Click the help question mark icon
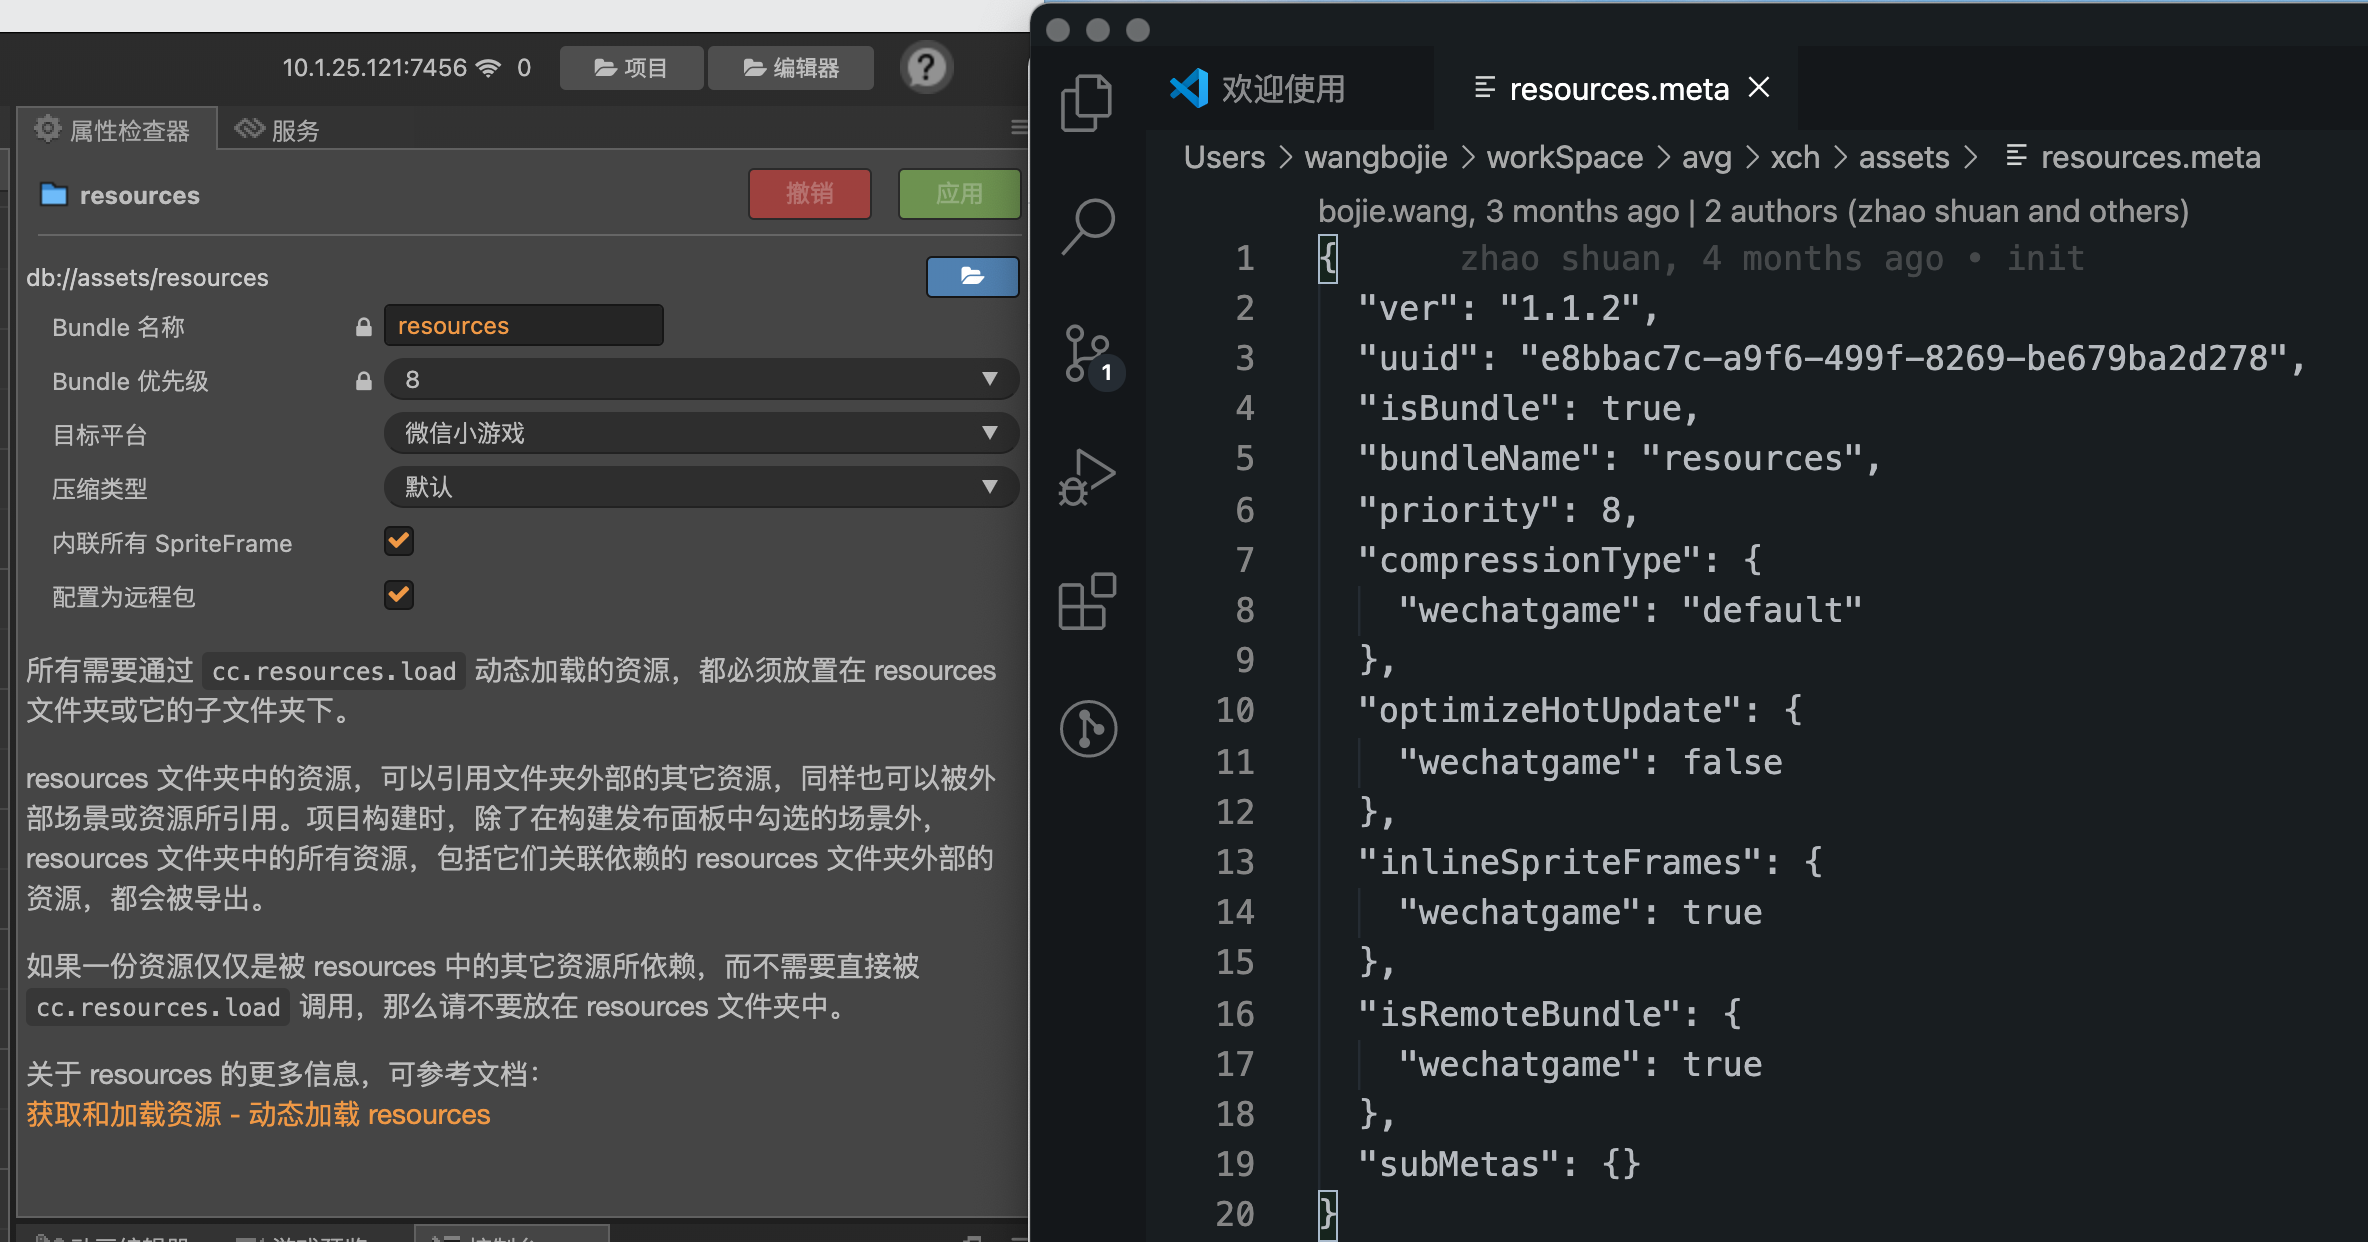2368x1242 pixels. [926, 68]
